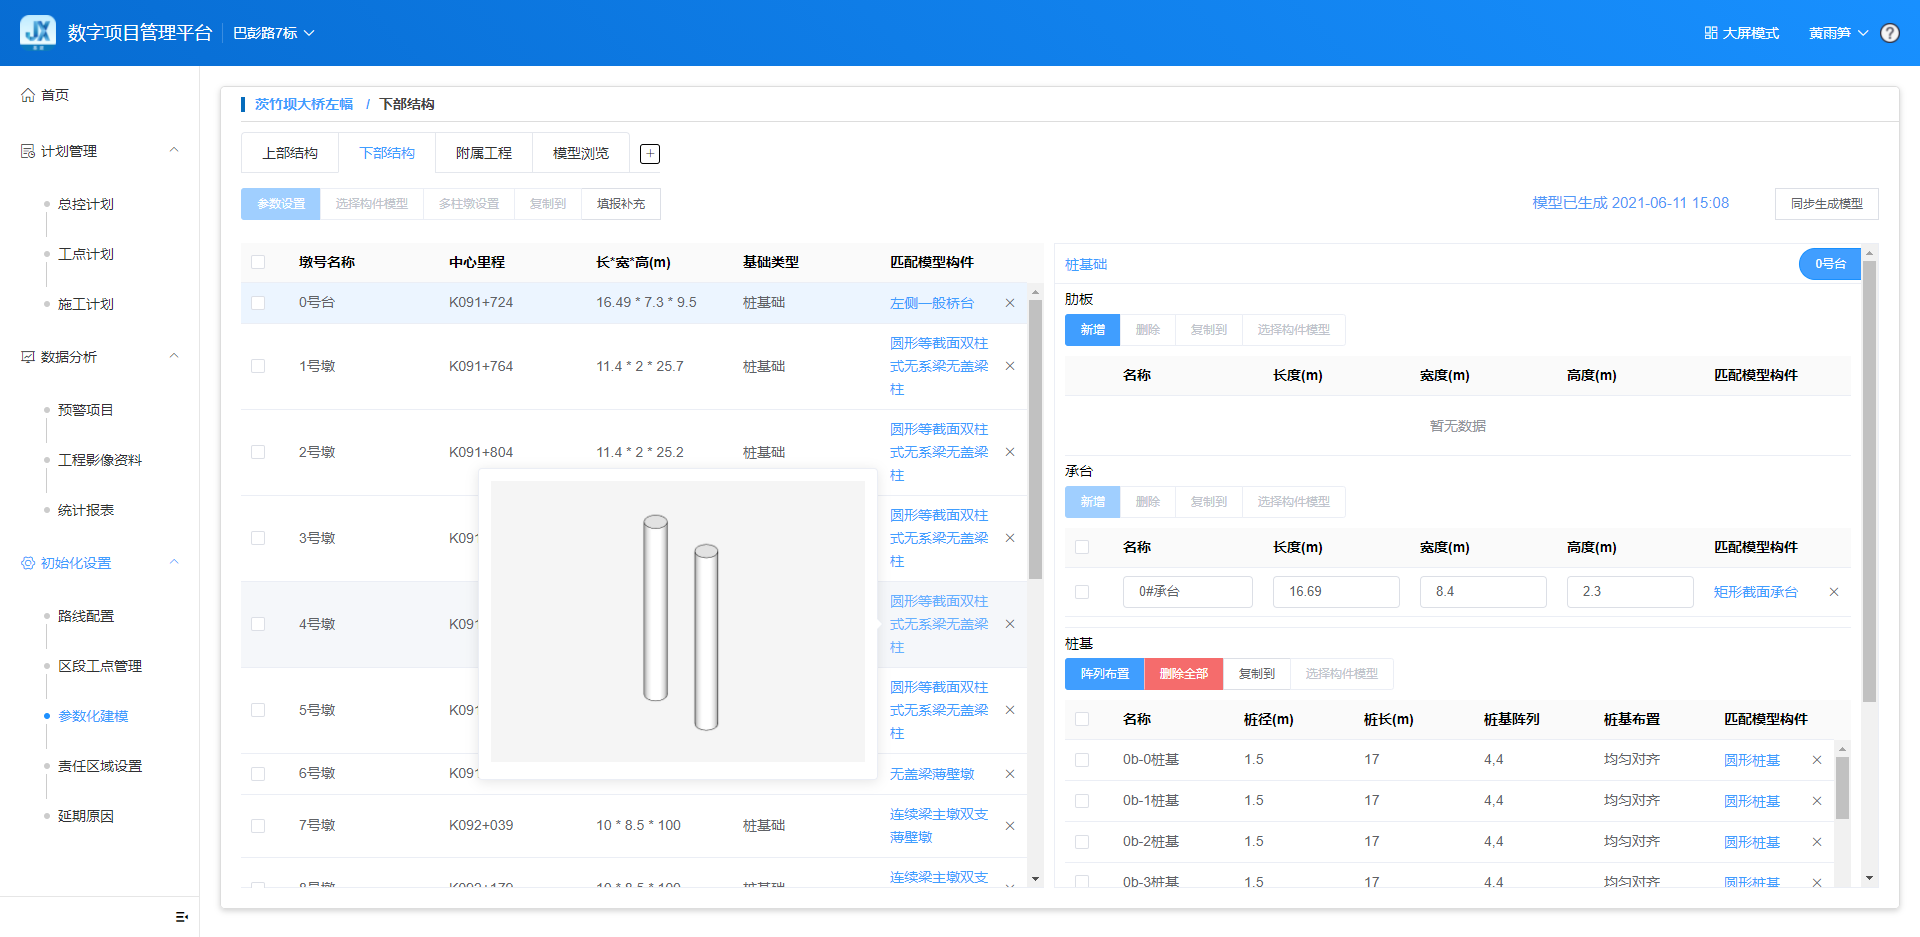Open 大屏模式 big screen mode
1920x937 pixels.
coord(1741,33)
